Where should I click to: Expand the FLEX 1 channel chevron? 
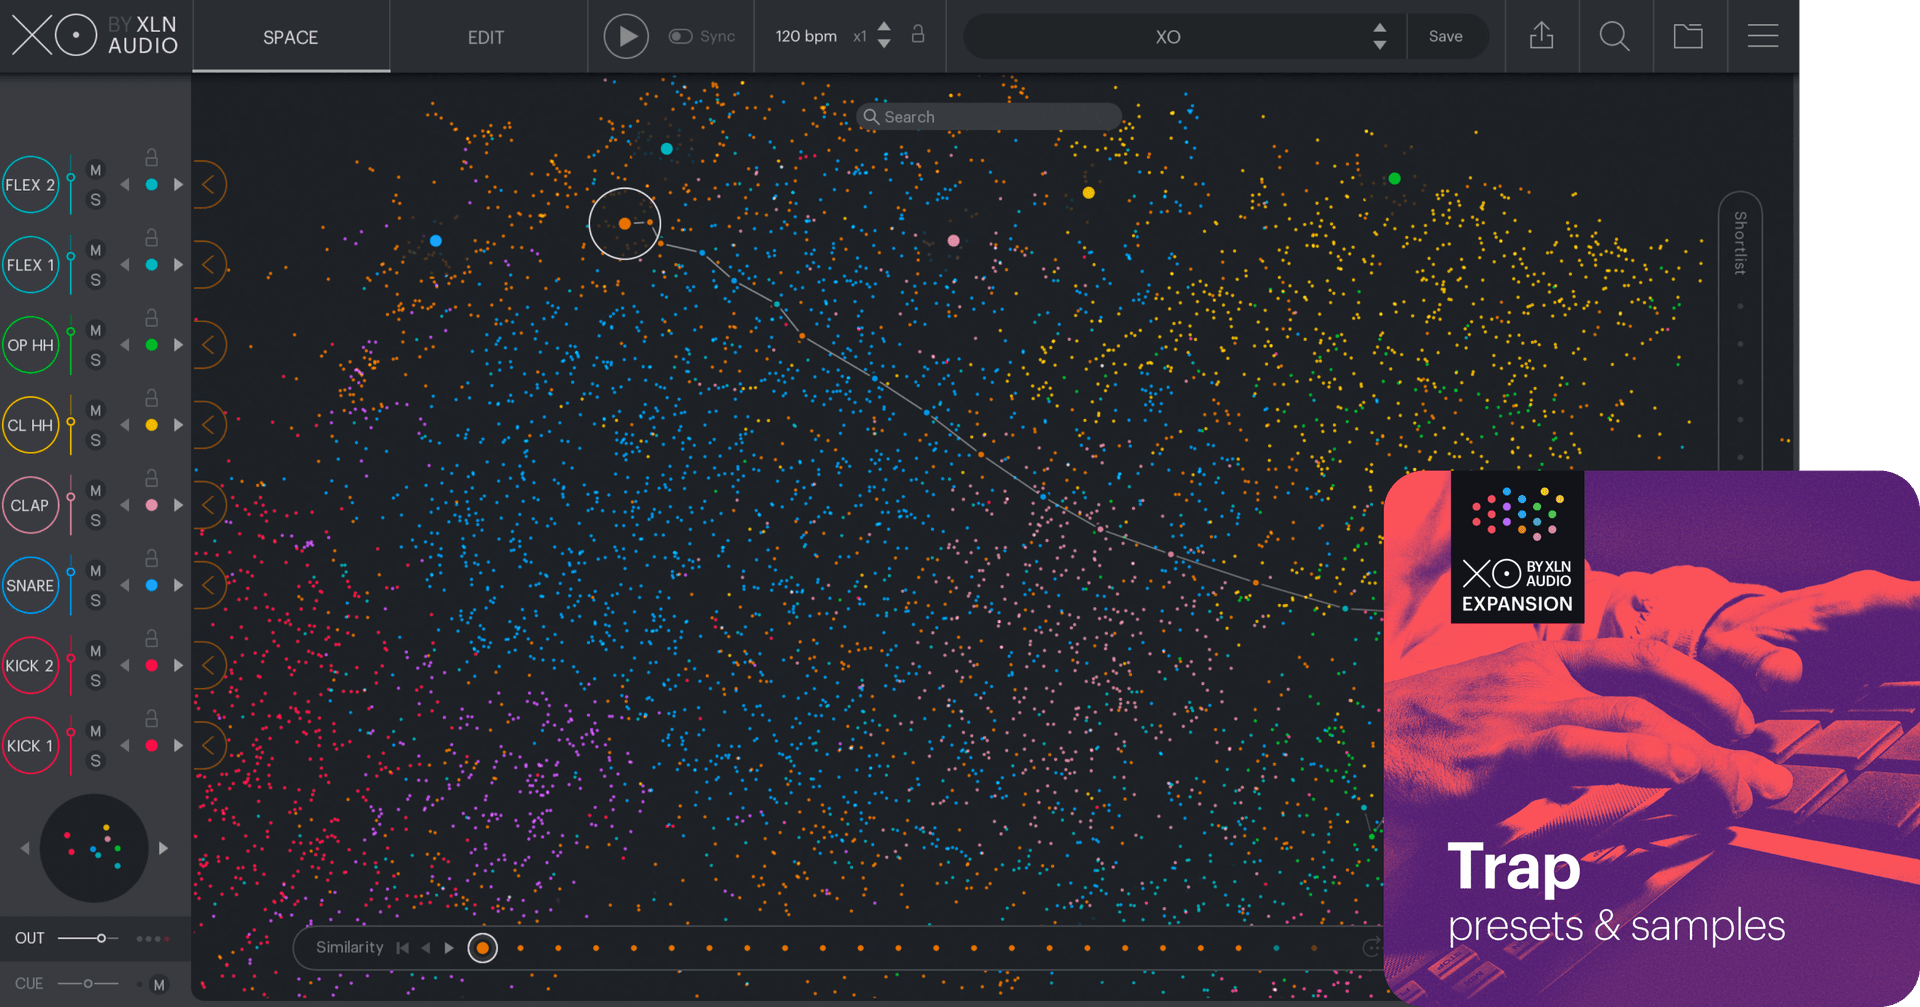pos(208,265)
